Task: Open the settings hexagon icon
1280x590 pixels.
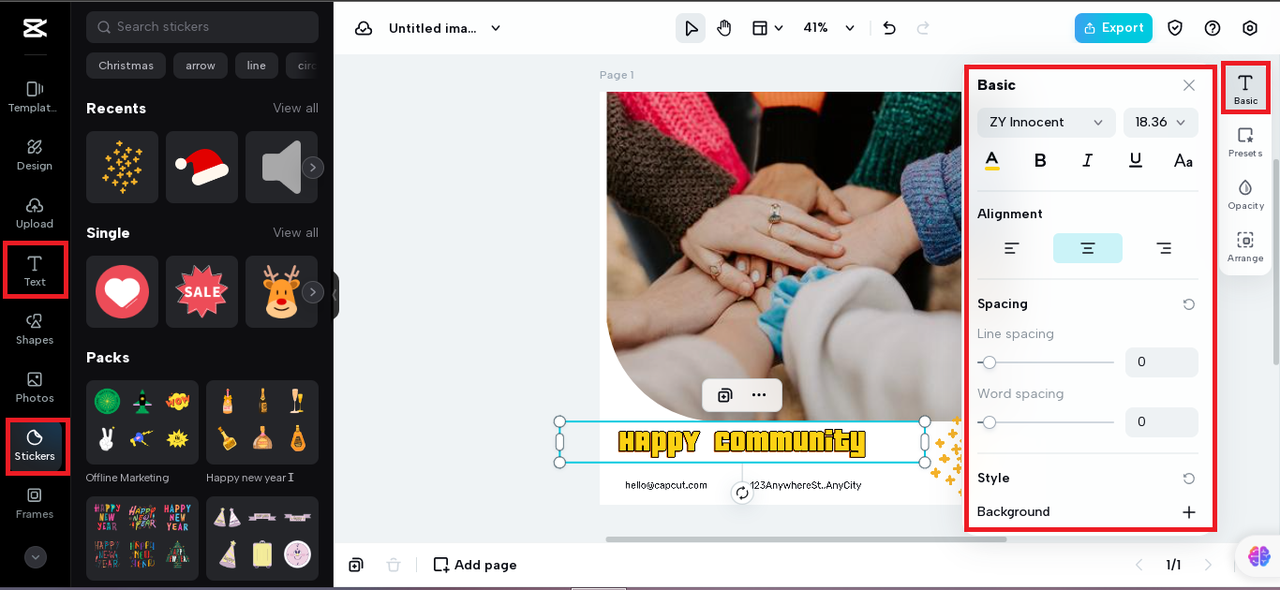Action: tap(1249, 28)
